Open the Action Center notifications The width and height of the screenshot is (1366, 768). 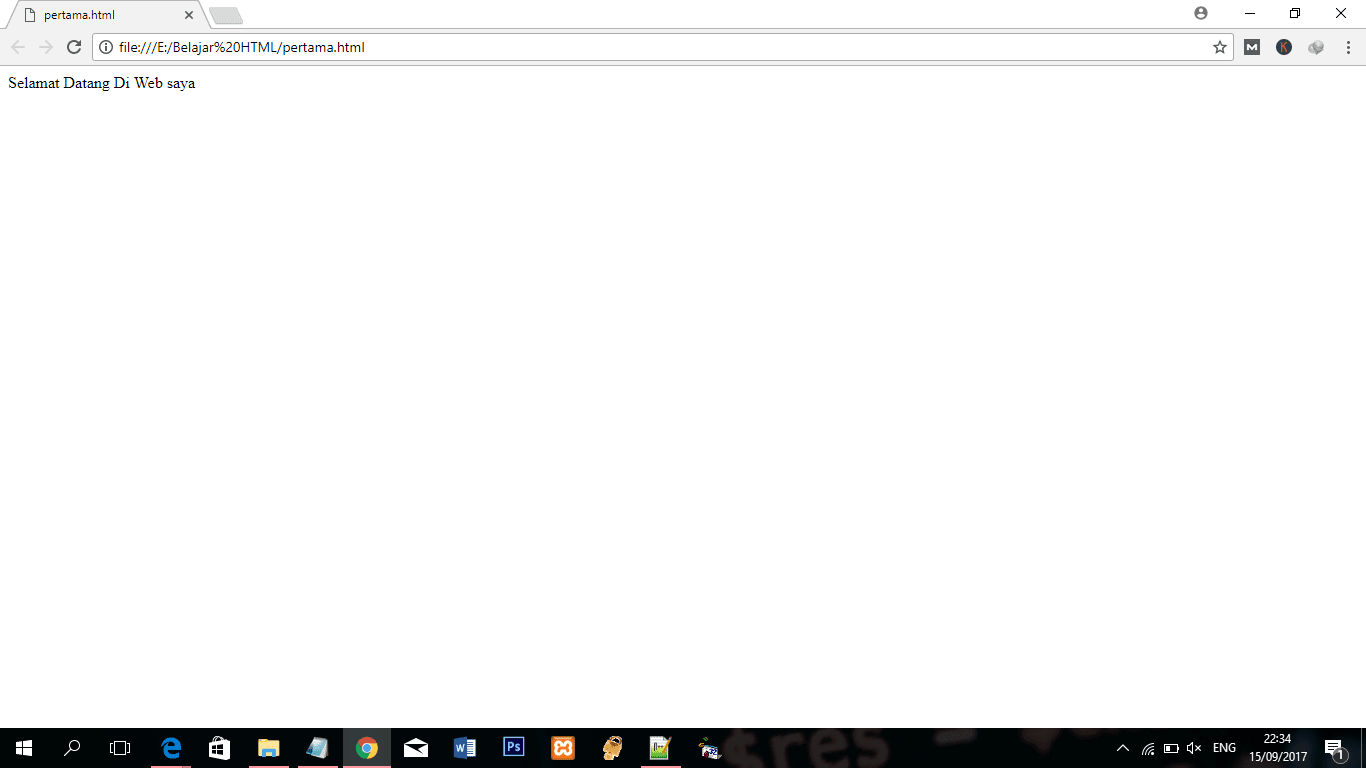pyautogui.click(x=1334, y=748)
